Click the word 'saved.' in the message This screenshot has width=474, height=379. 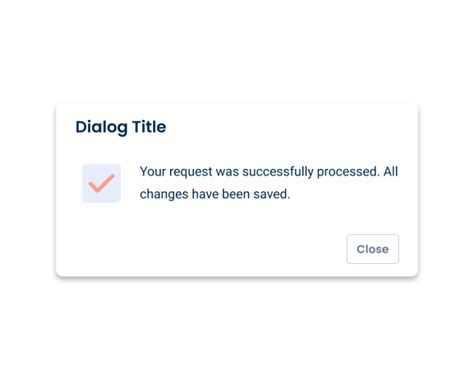(271, 194)
